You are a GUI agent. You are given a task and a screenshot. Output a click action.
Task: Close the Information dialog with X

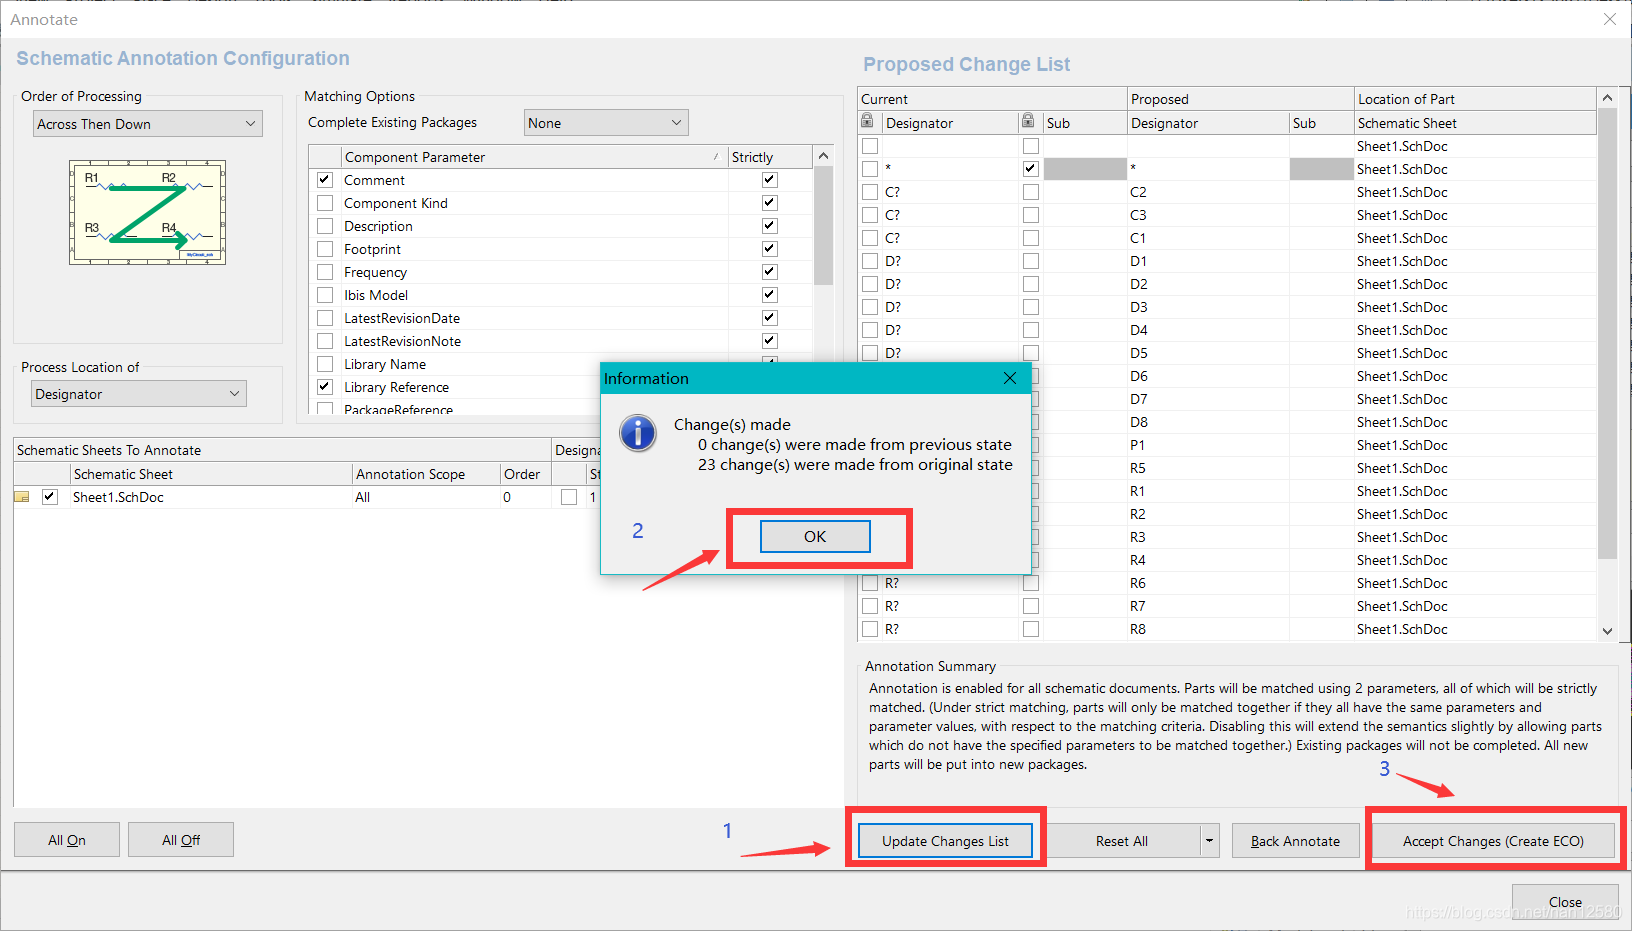pos(1010,378)
